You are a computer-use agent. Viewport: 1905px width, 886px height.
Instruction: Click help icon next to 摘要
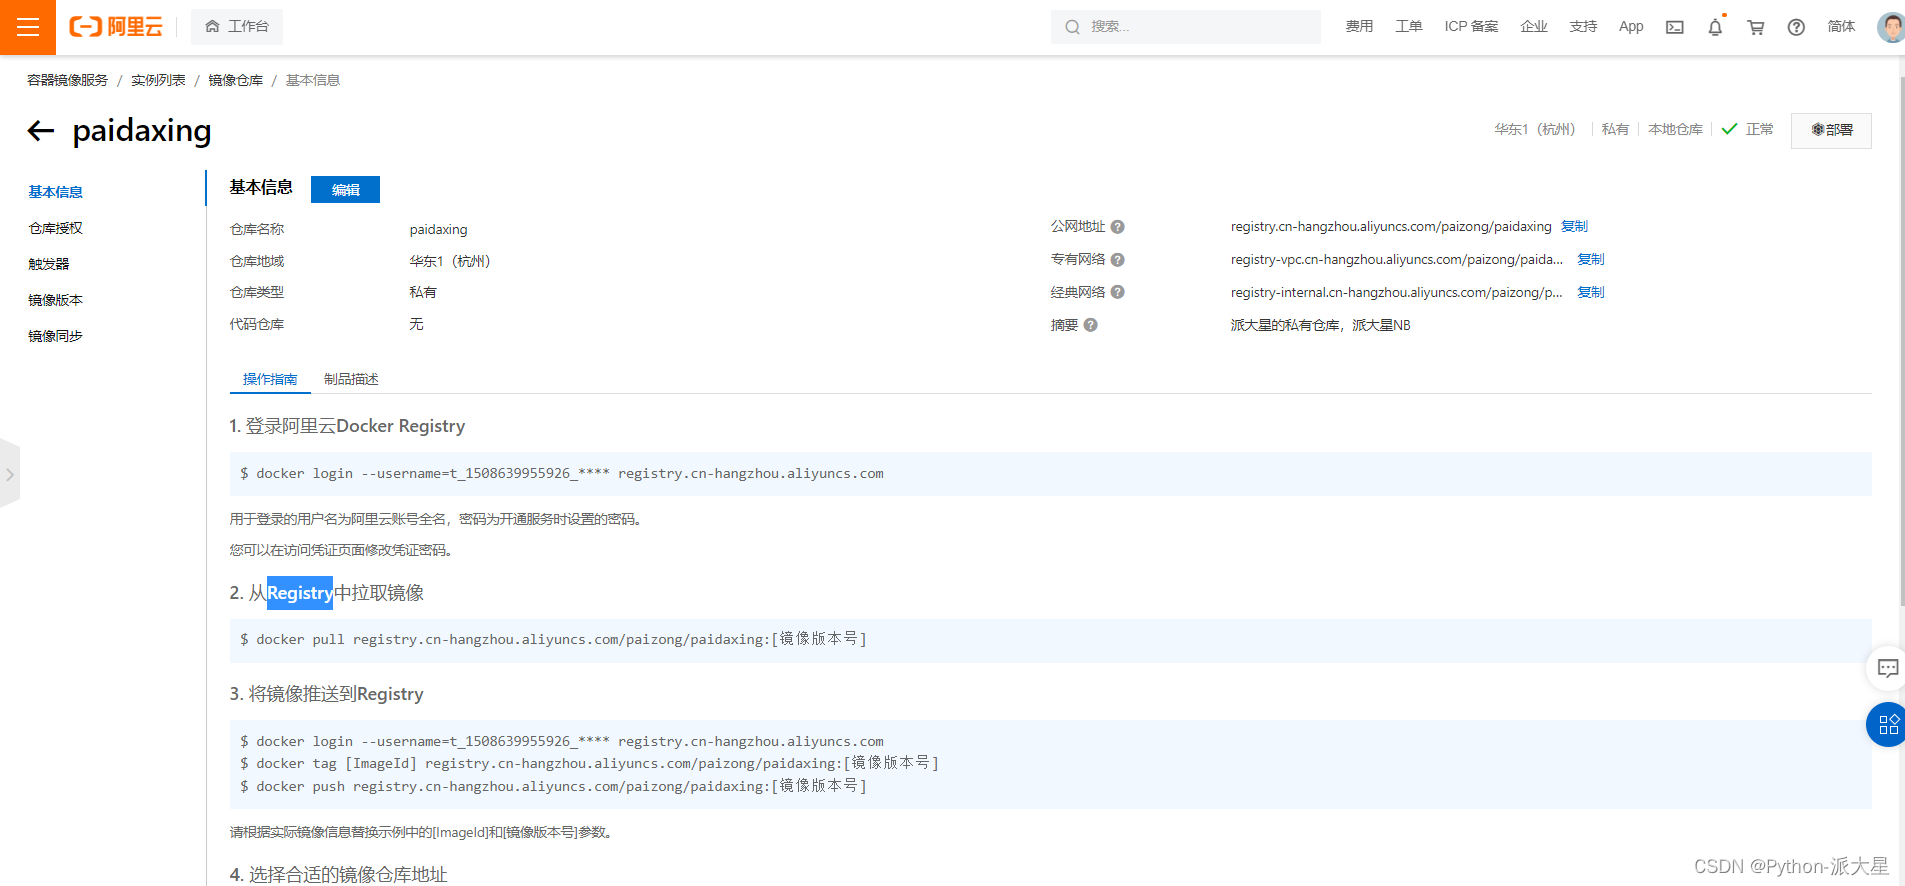point(1091,325)
